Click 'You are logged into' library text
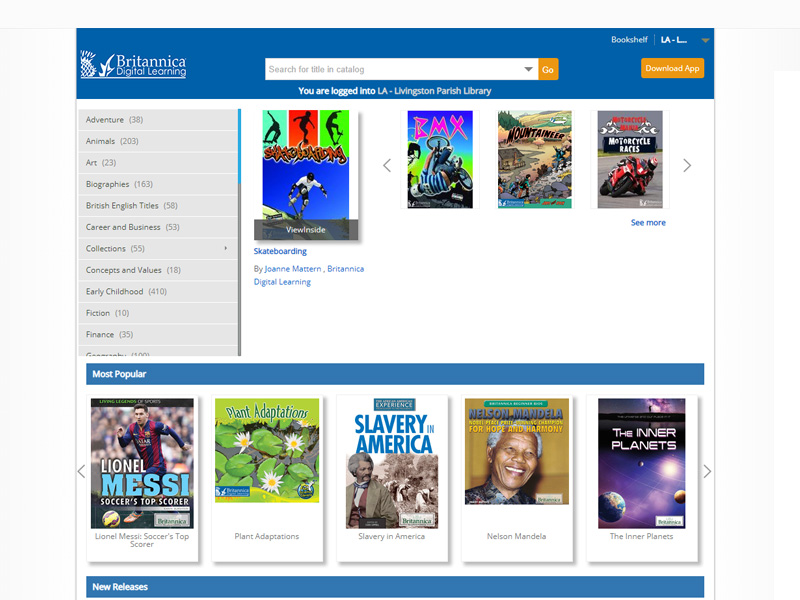Image resolution: width=800 pixels, height=600 pixels. [x=394, y=91]
